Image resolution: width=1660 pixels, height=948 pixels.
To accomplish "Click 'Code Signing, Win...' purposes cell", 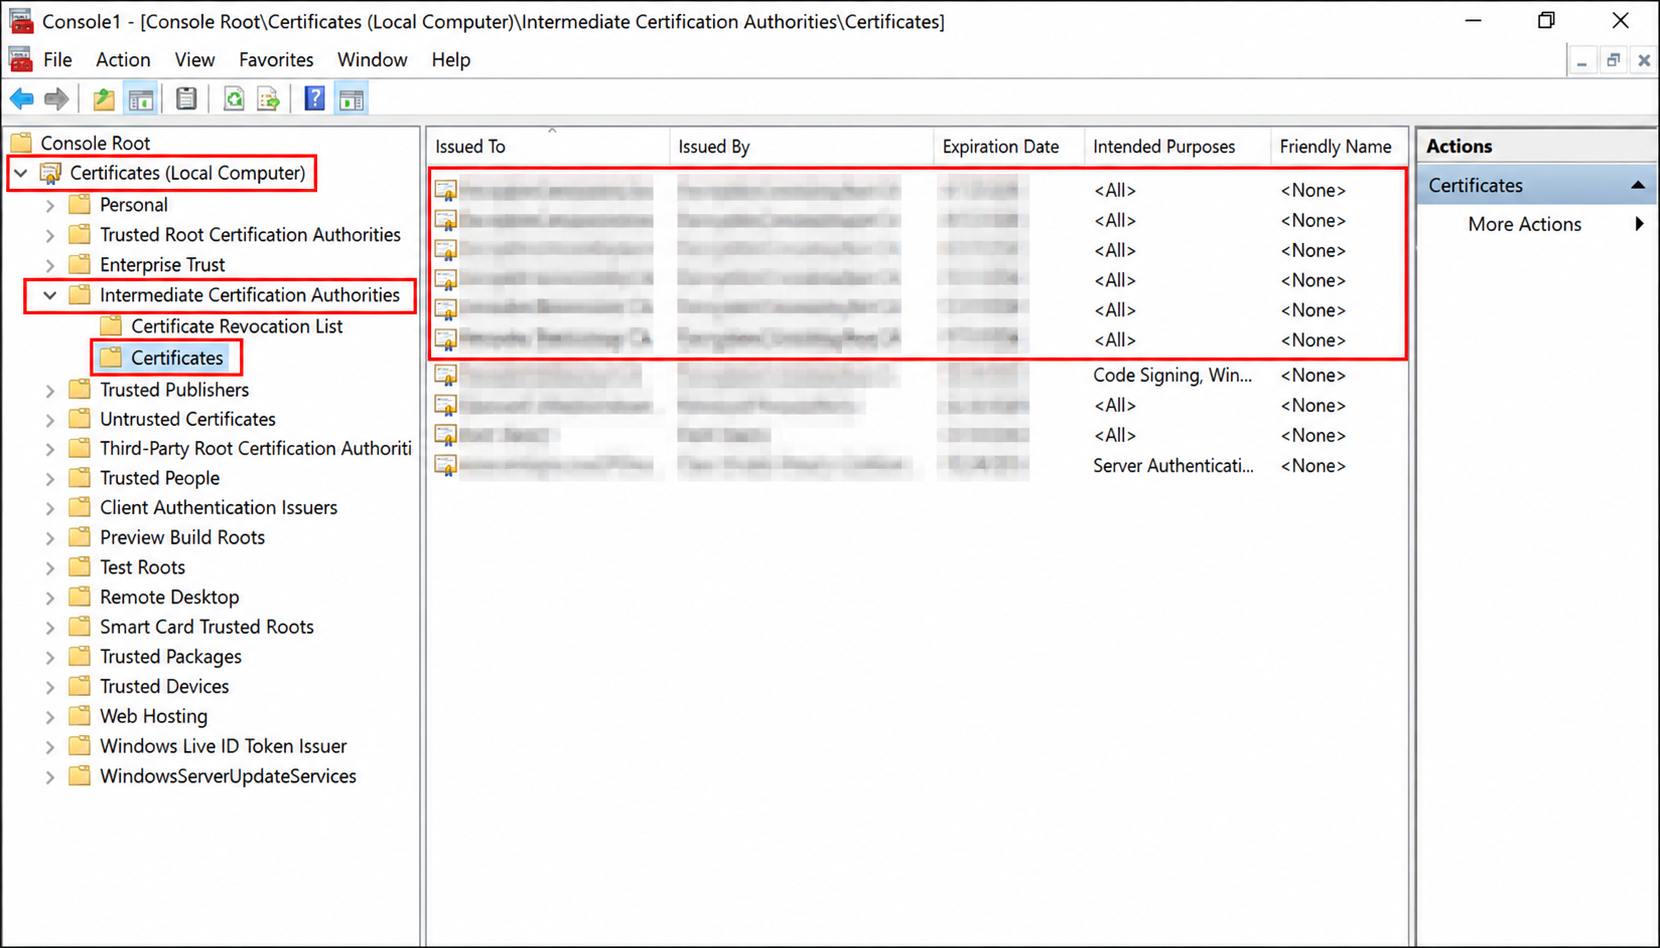I will [x=1172, y=376].
